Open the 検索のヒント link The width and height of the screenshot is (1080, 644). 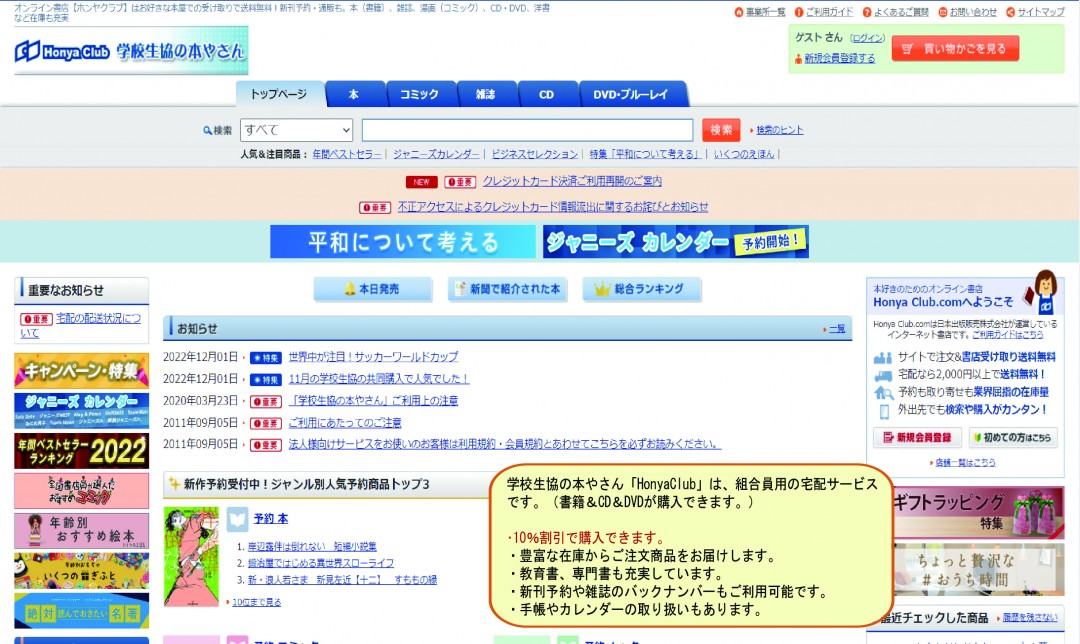(x=779, y=129)
